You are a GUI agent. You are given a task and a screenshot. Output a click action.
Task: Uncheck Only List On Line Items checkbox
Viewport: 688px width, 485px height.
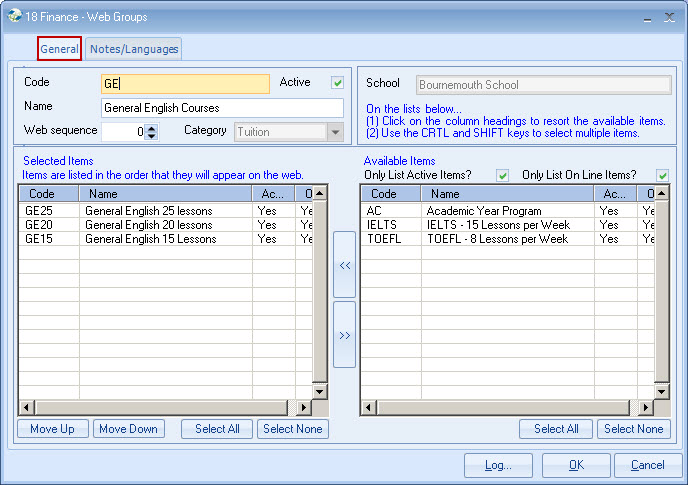[662, 176]
